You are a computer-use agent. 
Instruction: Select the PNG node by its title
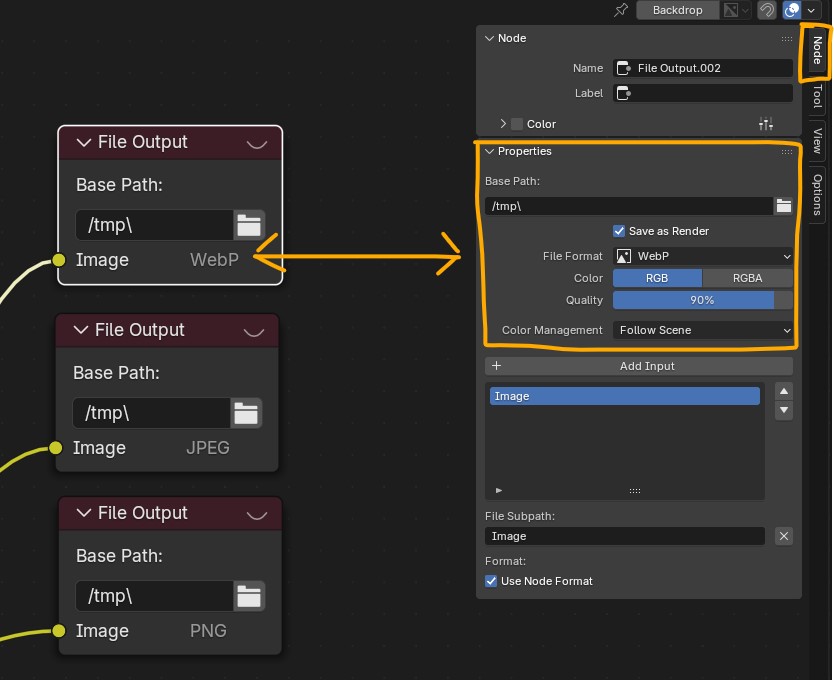143,513
